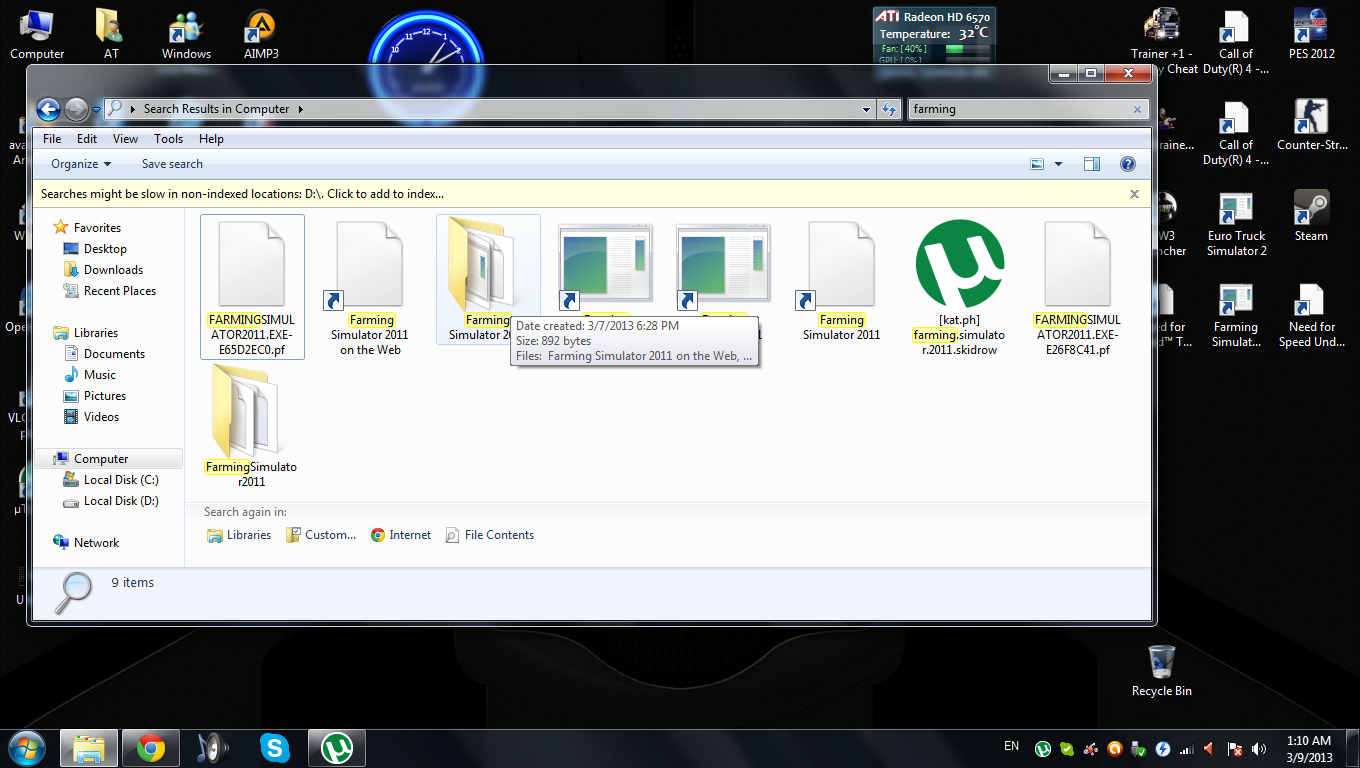The height and width of the screenshot is (768, 1360).
Task: Click the Safely Remove Hardware tray icon
Action: click(1138, 748)
